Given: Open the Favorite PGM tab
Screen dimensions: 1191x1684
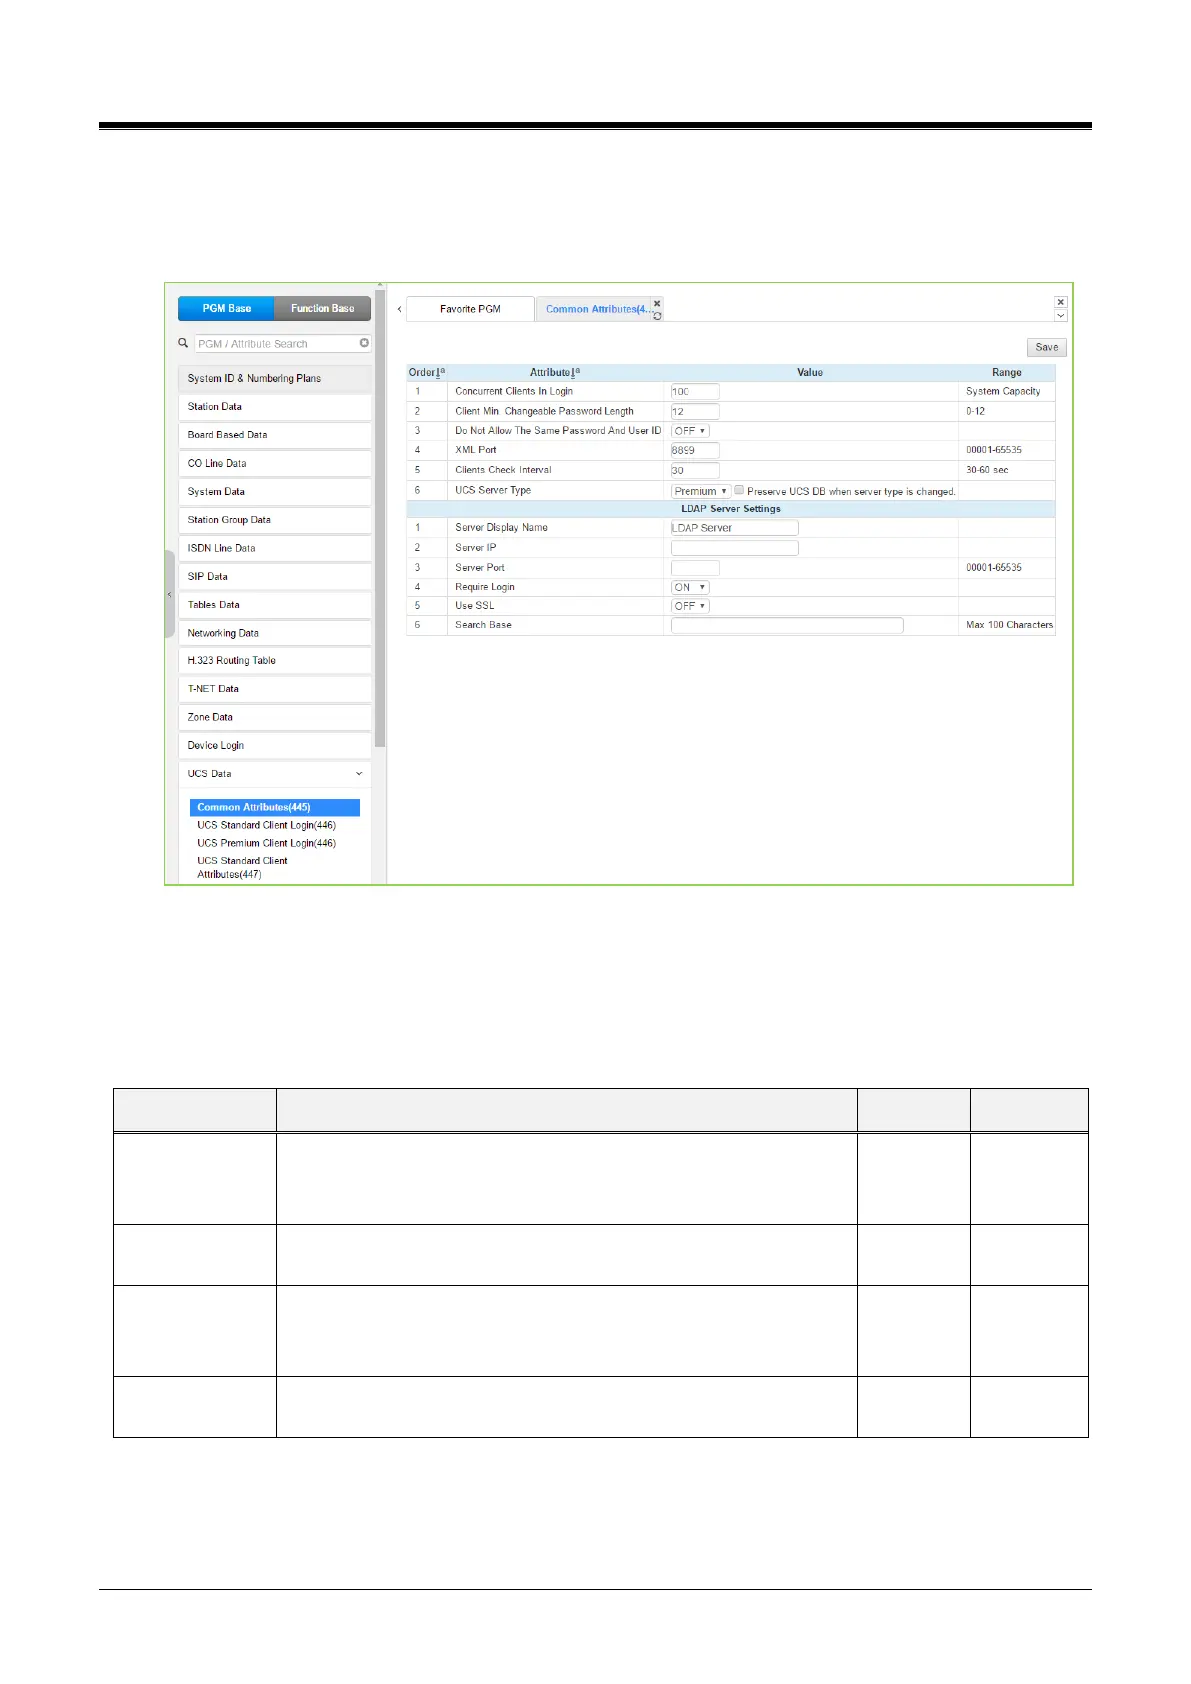Looking at the screenshot, I should [x=470, y=309].
